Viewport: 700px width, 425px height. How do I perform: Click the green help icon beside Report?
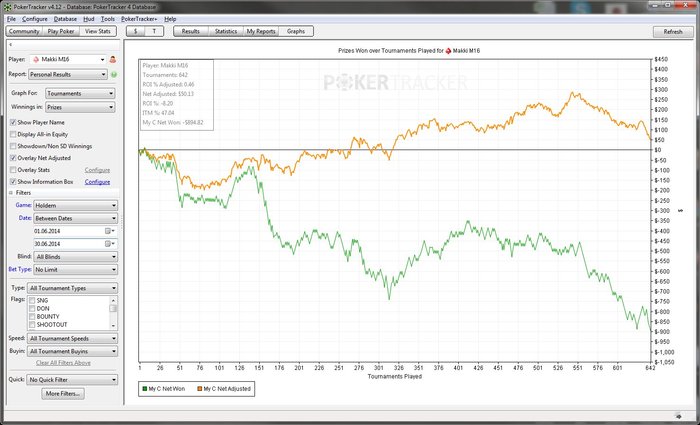point(114,75)
